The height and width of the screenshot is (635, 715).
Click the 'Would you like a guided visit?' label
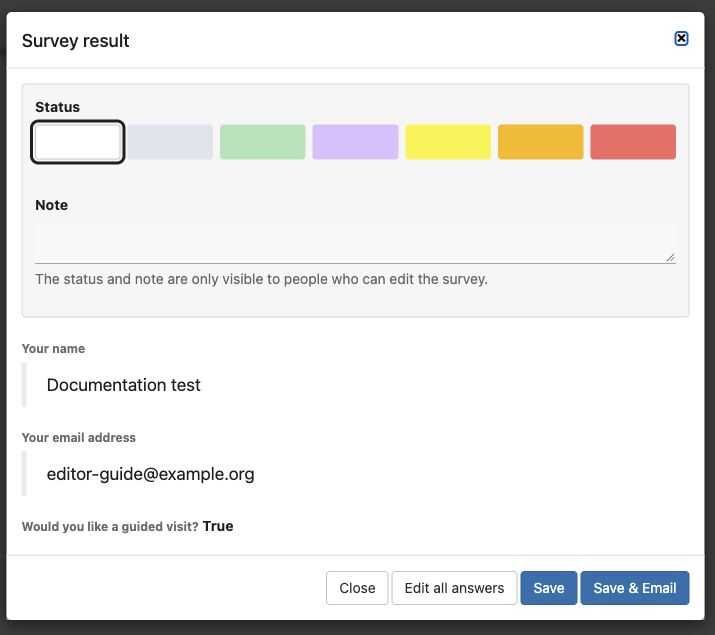[110, 527]
